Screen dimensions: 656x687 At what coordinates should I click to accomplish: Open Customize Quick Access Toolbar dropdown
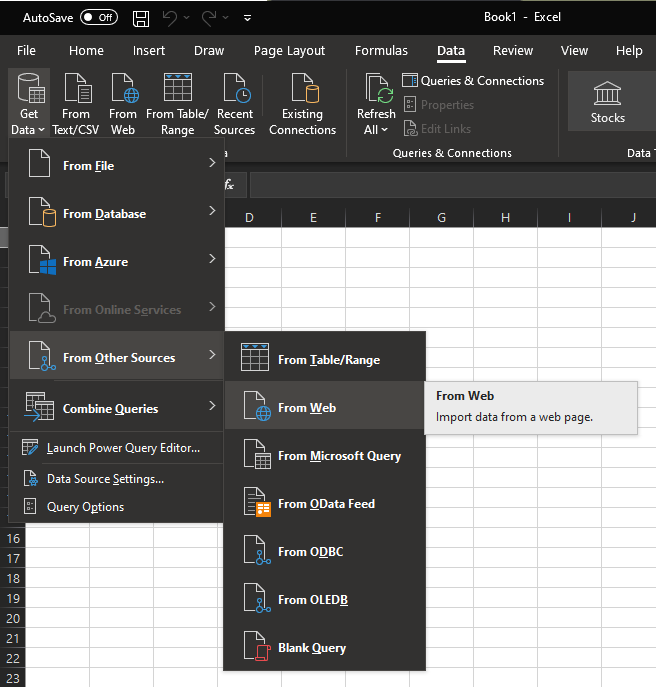tap(248, 18)
